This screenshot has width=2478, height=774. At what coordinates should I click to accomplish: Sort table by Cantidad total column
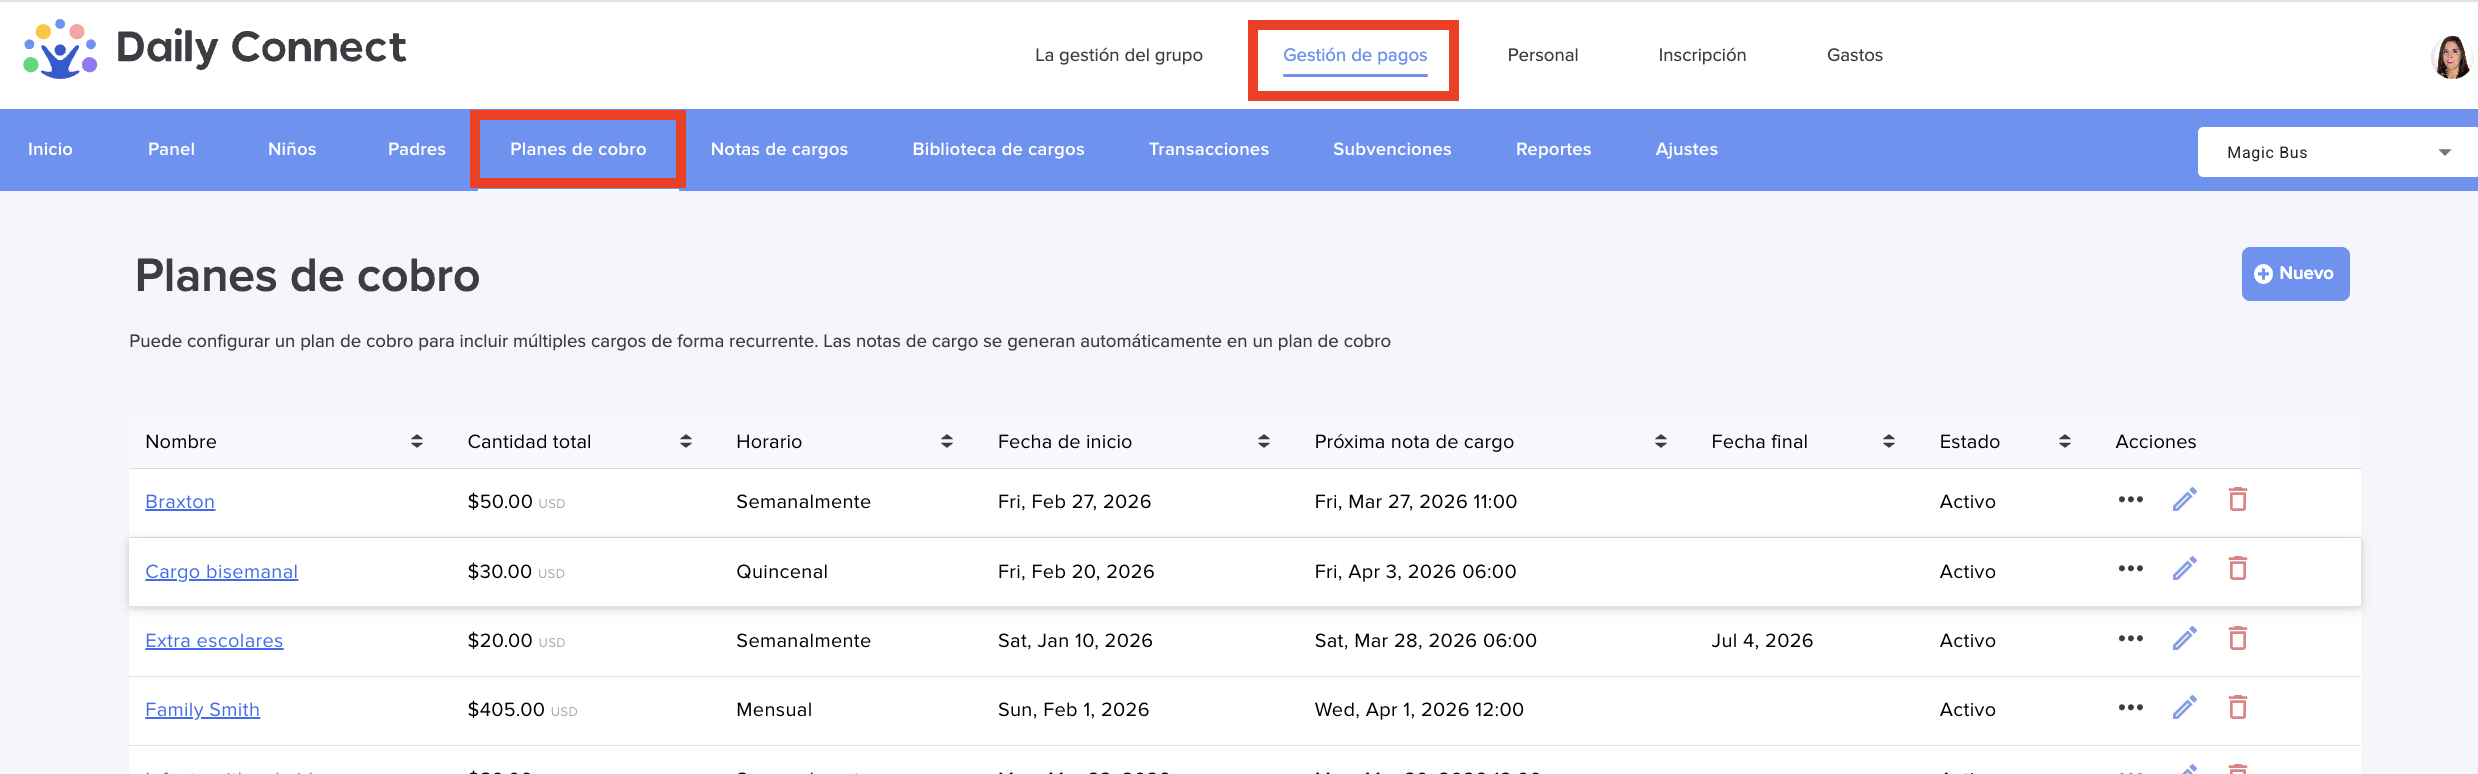click(x=686, y=441)
